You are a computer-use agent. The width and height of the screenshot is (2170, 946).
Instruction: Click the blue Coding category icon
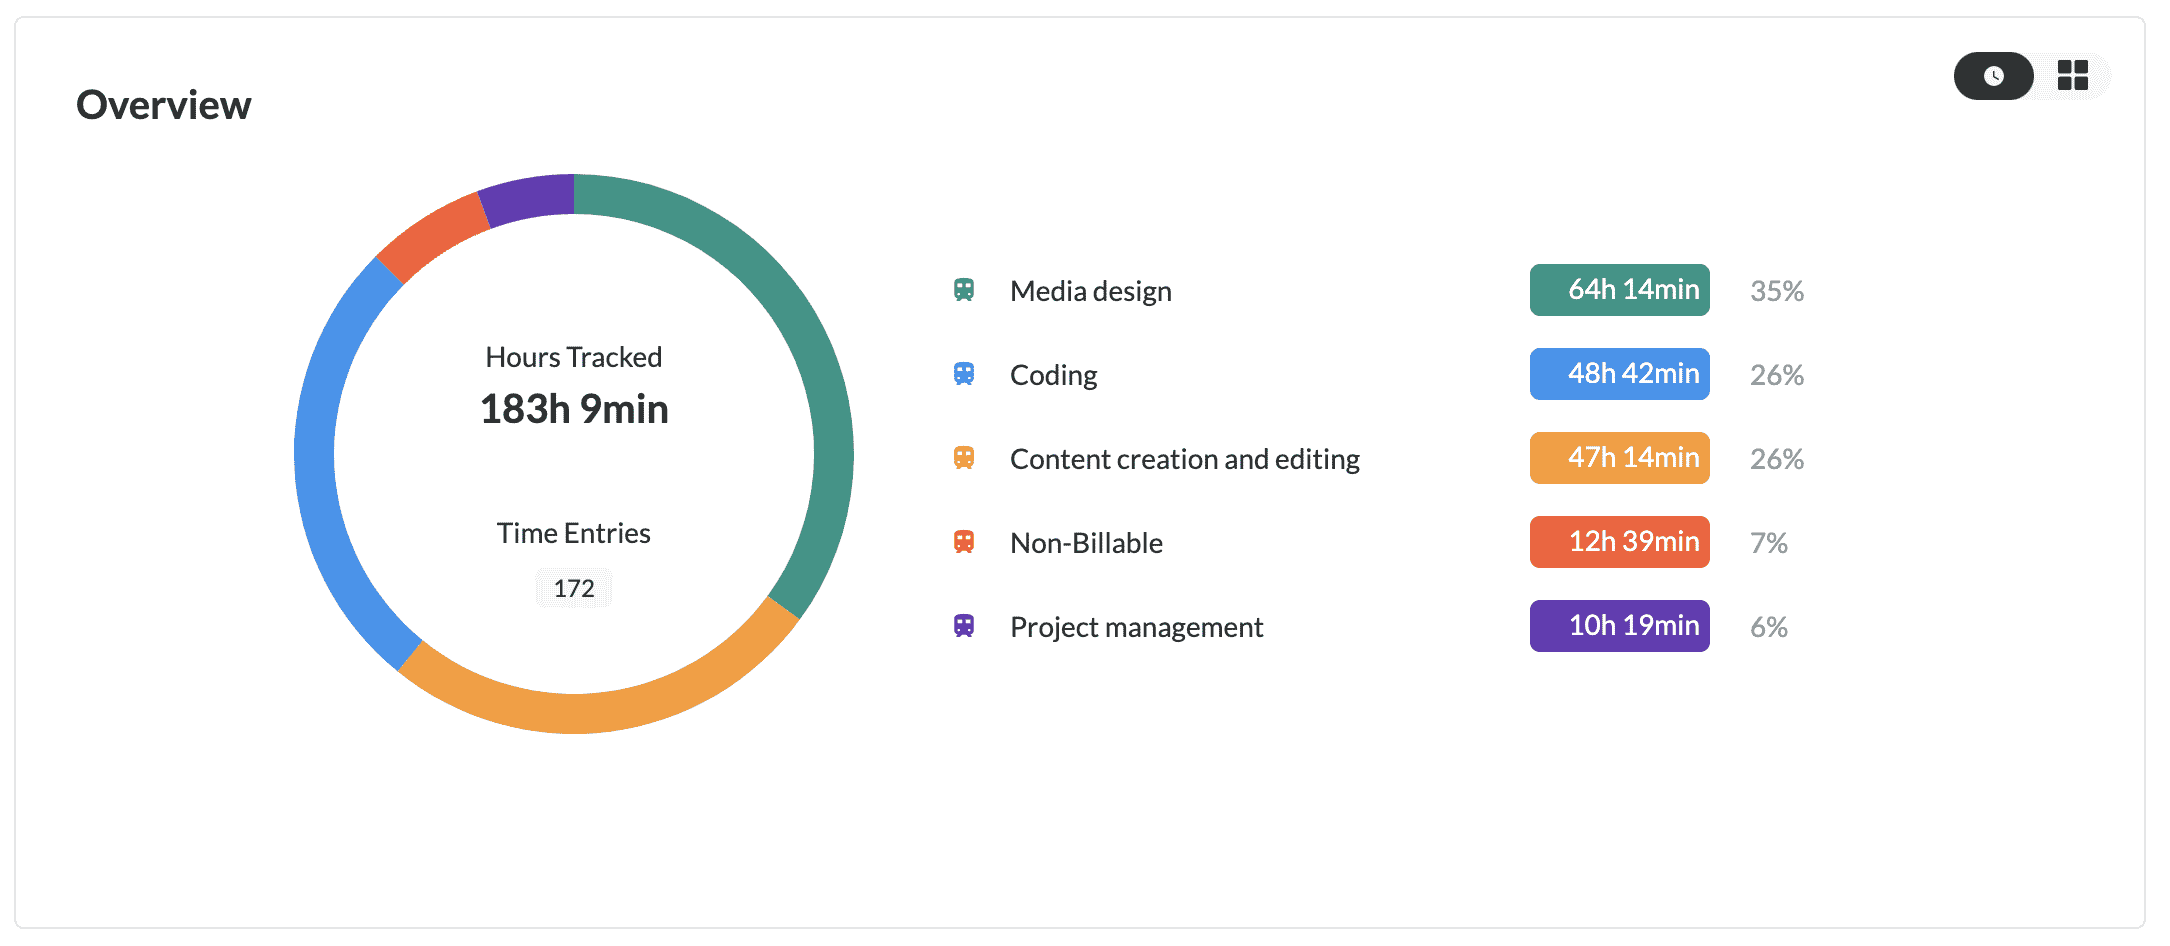point(964,374)
